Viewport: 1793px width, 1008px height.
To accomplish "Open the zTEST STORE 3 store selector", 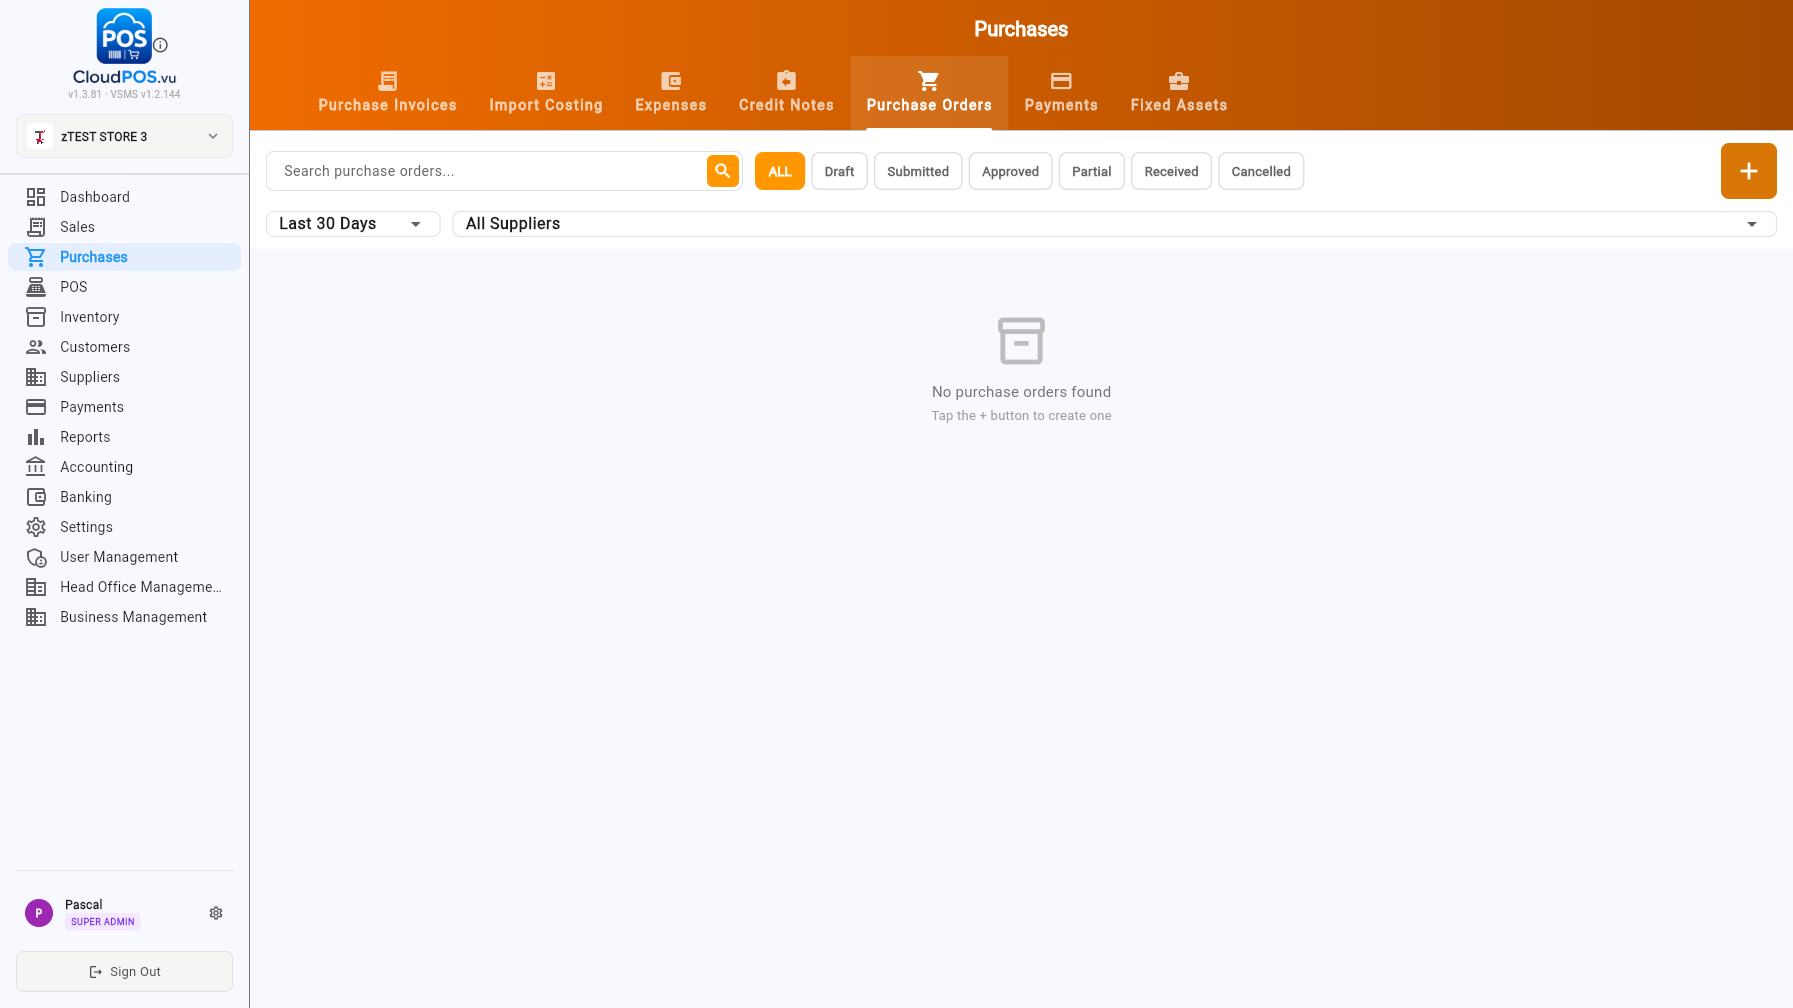I will point(124,136).
